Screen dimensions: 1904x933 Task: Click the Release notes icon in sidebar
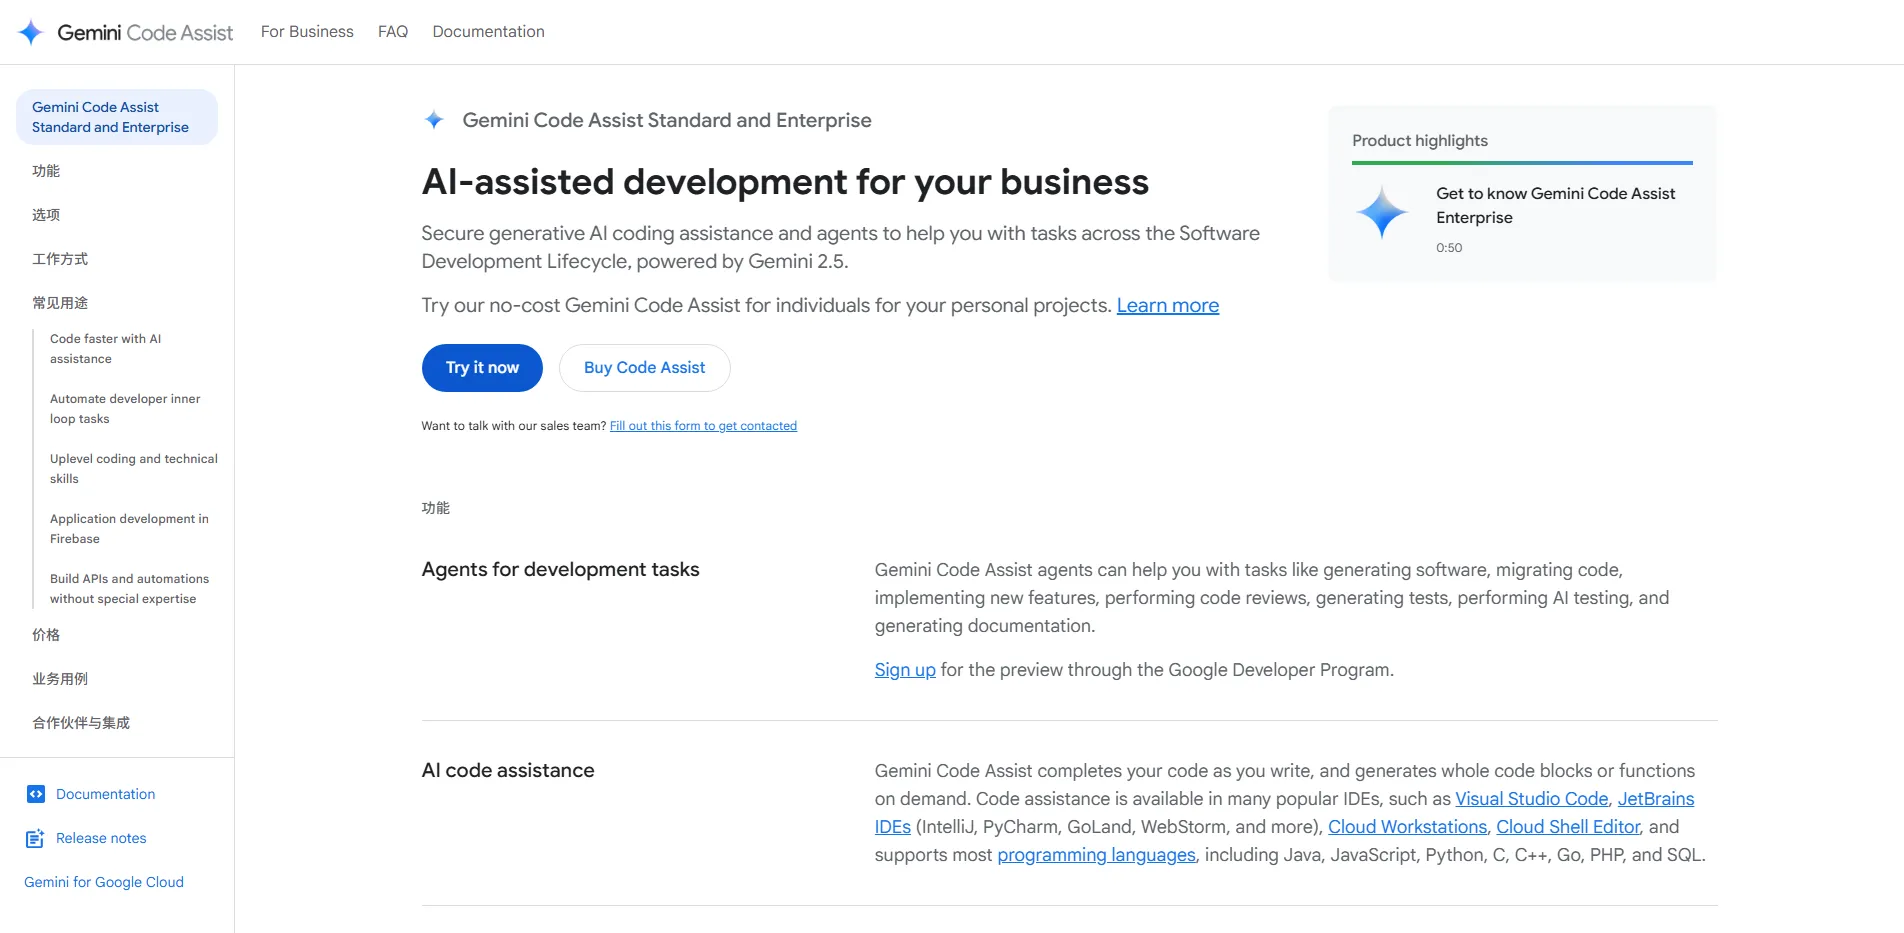pyautogui.click(x=35, y=838)
